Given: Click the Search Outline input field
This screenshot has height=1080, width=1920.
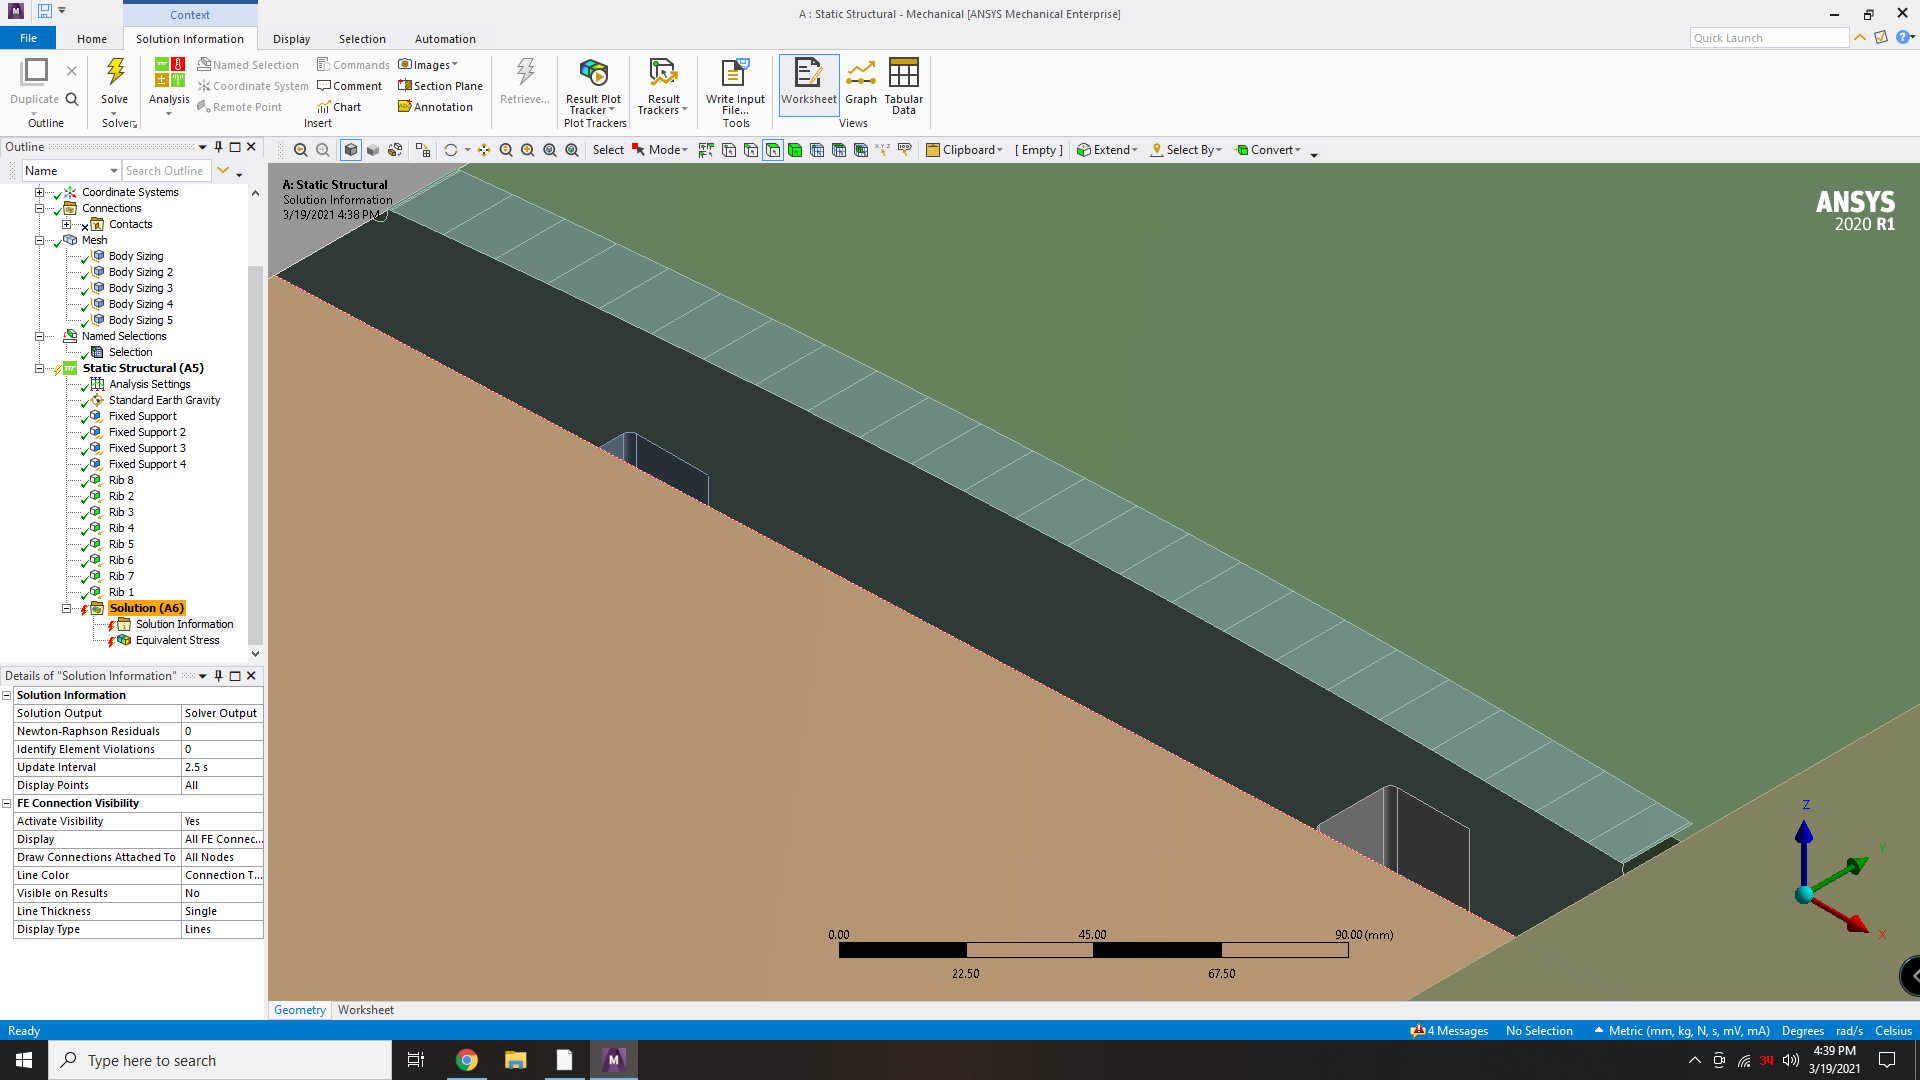Looking at the screenshot, I should pyautogui.click(x=166, y=171).
